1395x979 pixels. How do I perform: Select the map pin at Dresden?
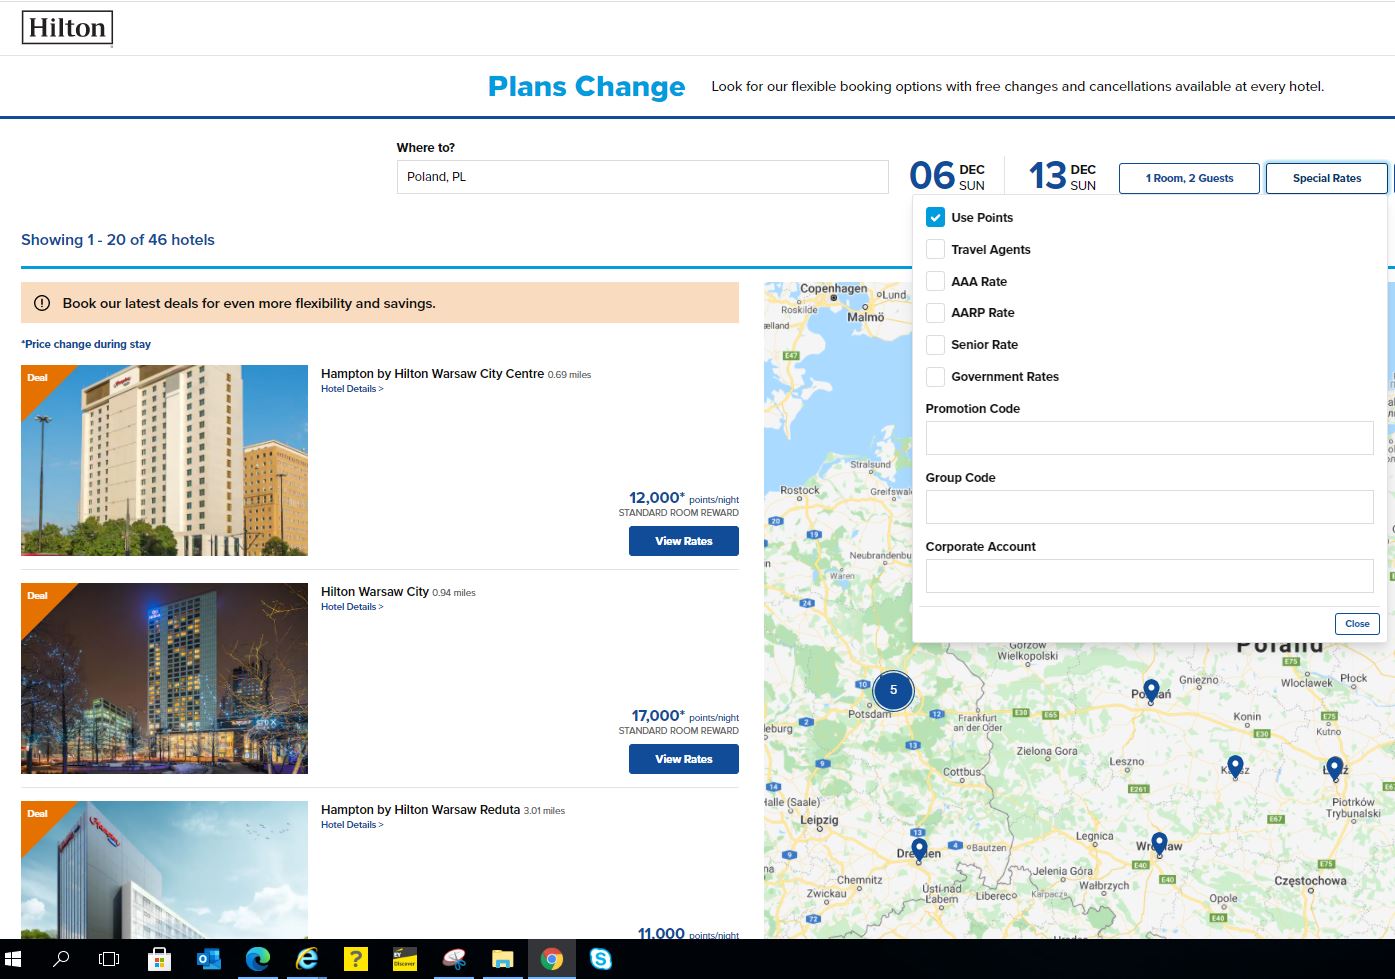tap(919, 850)
